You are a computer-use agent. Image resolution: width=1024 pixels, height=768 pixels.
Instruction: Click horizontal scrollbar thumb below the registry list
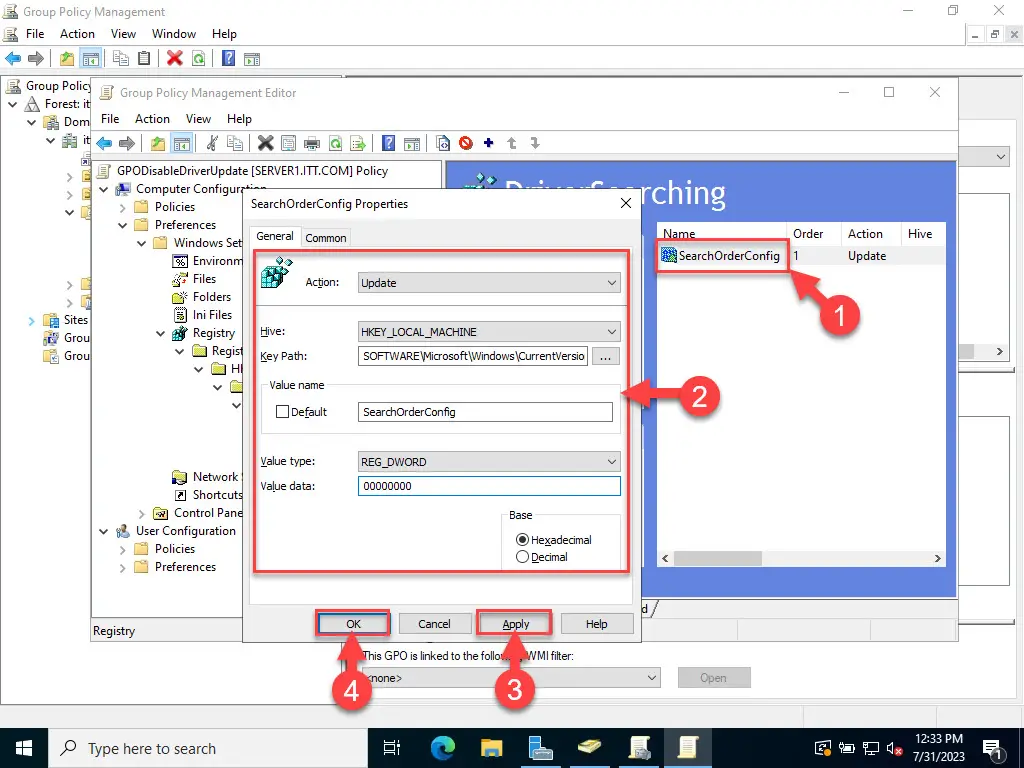click(x=717, y=558)
